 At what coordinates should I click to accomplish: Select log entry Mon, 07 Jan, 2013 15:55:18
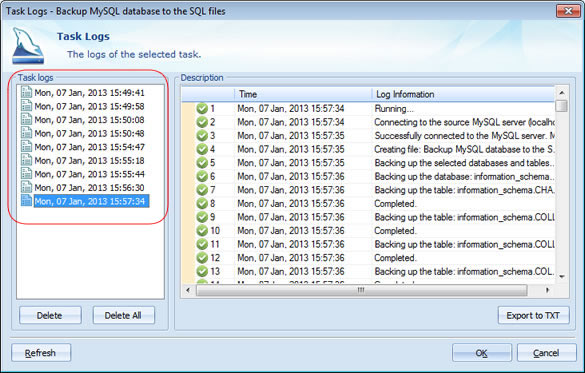point(89,160)
